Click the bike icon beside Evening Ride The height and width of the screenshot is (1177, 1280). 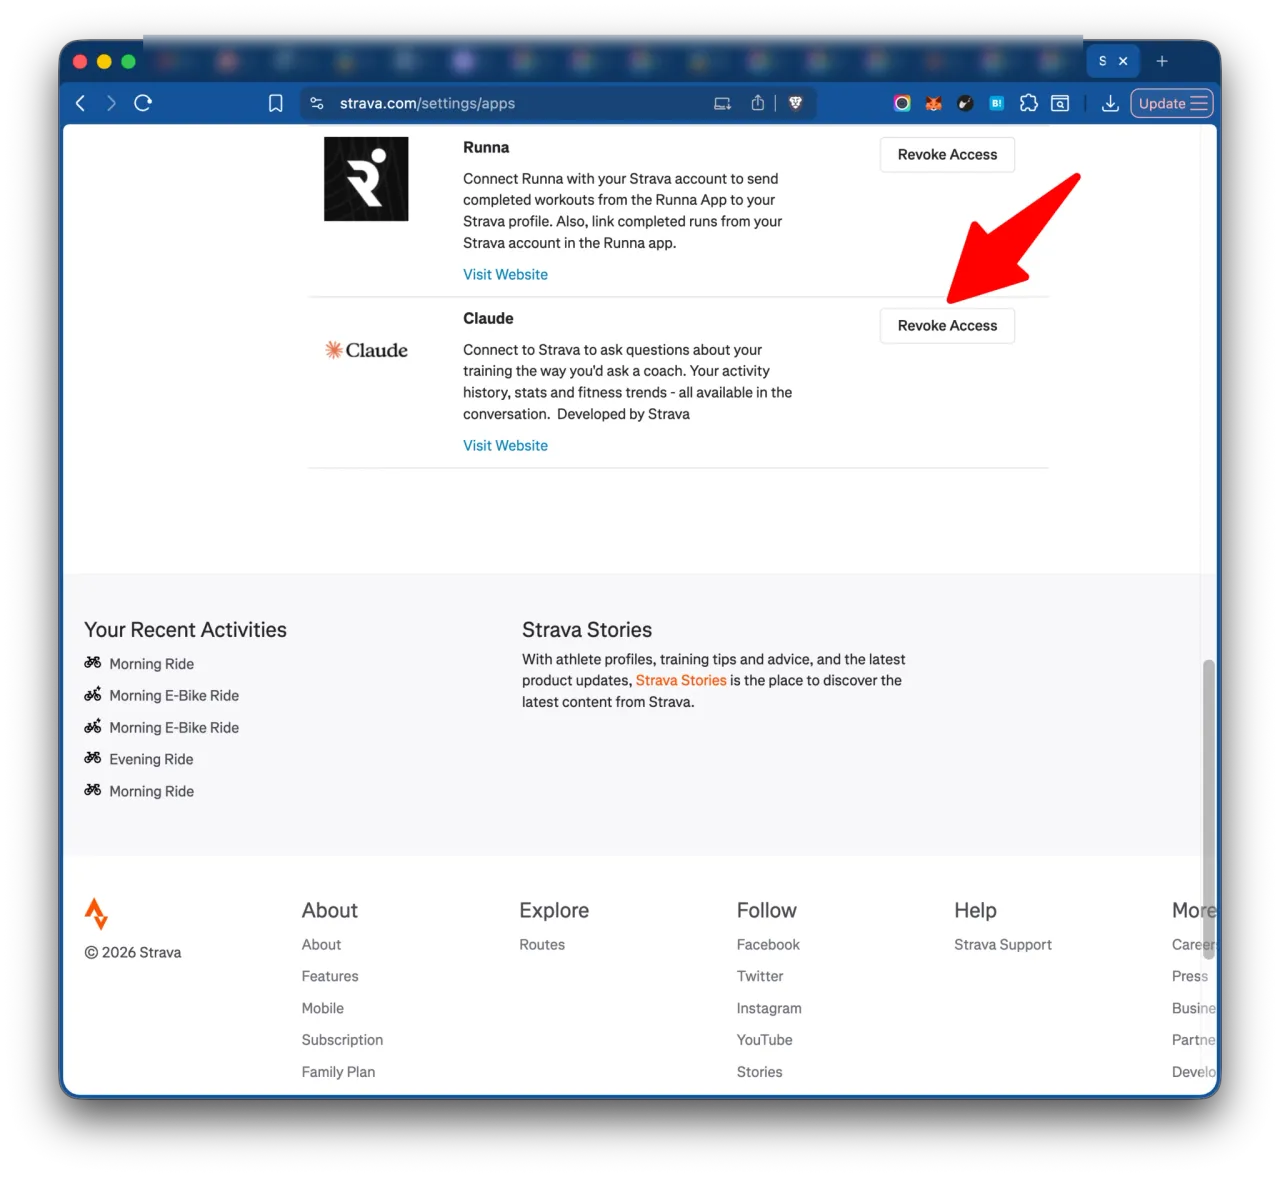pyautogui.click(x=93, y=758)
